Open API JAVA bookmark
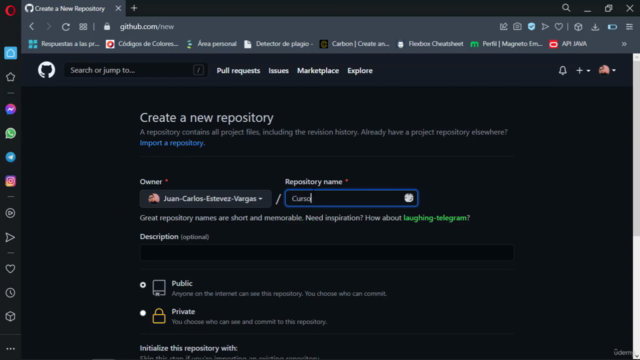 [x=568, y=44]
